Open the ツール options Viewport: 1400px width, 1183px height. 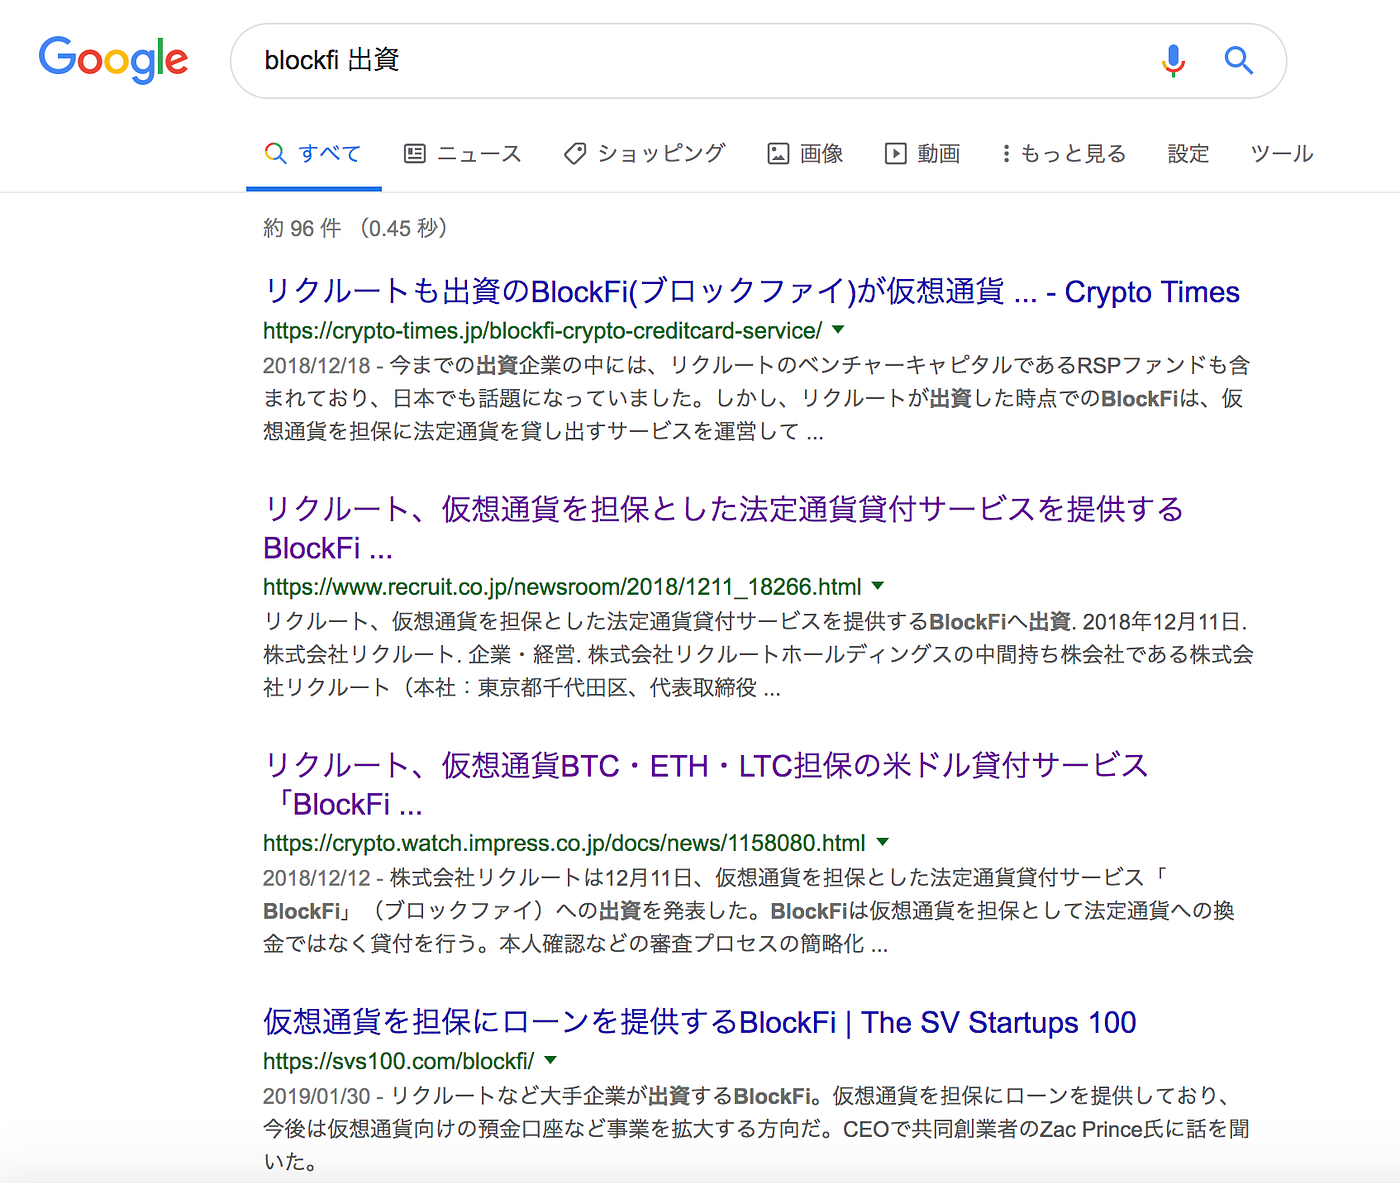(x=1282, y=154)
